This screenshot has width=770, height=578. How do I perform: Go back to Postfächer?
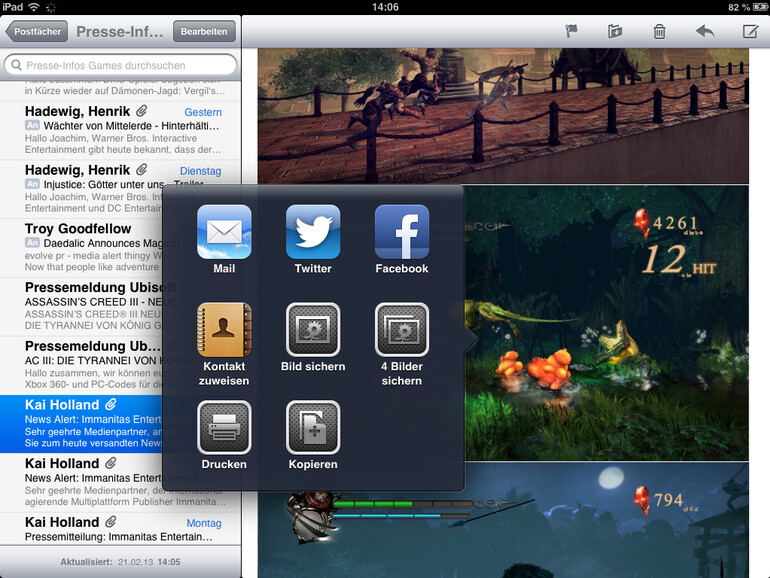[37, 31]
